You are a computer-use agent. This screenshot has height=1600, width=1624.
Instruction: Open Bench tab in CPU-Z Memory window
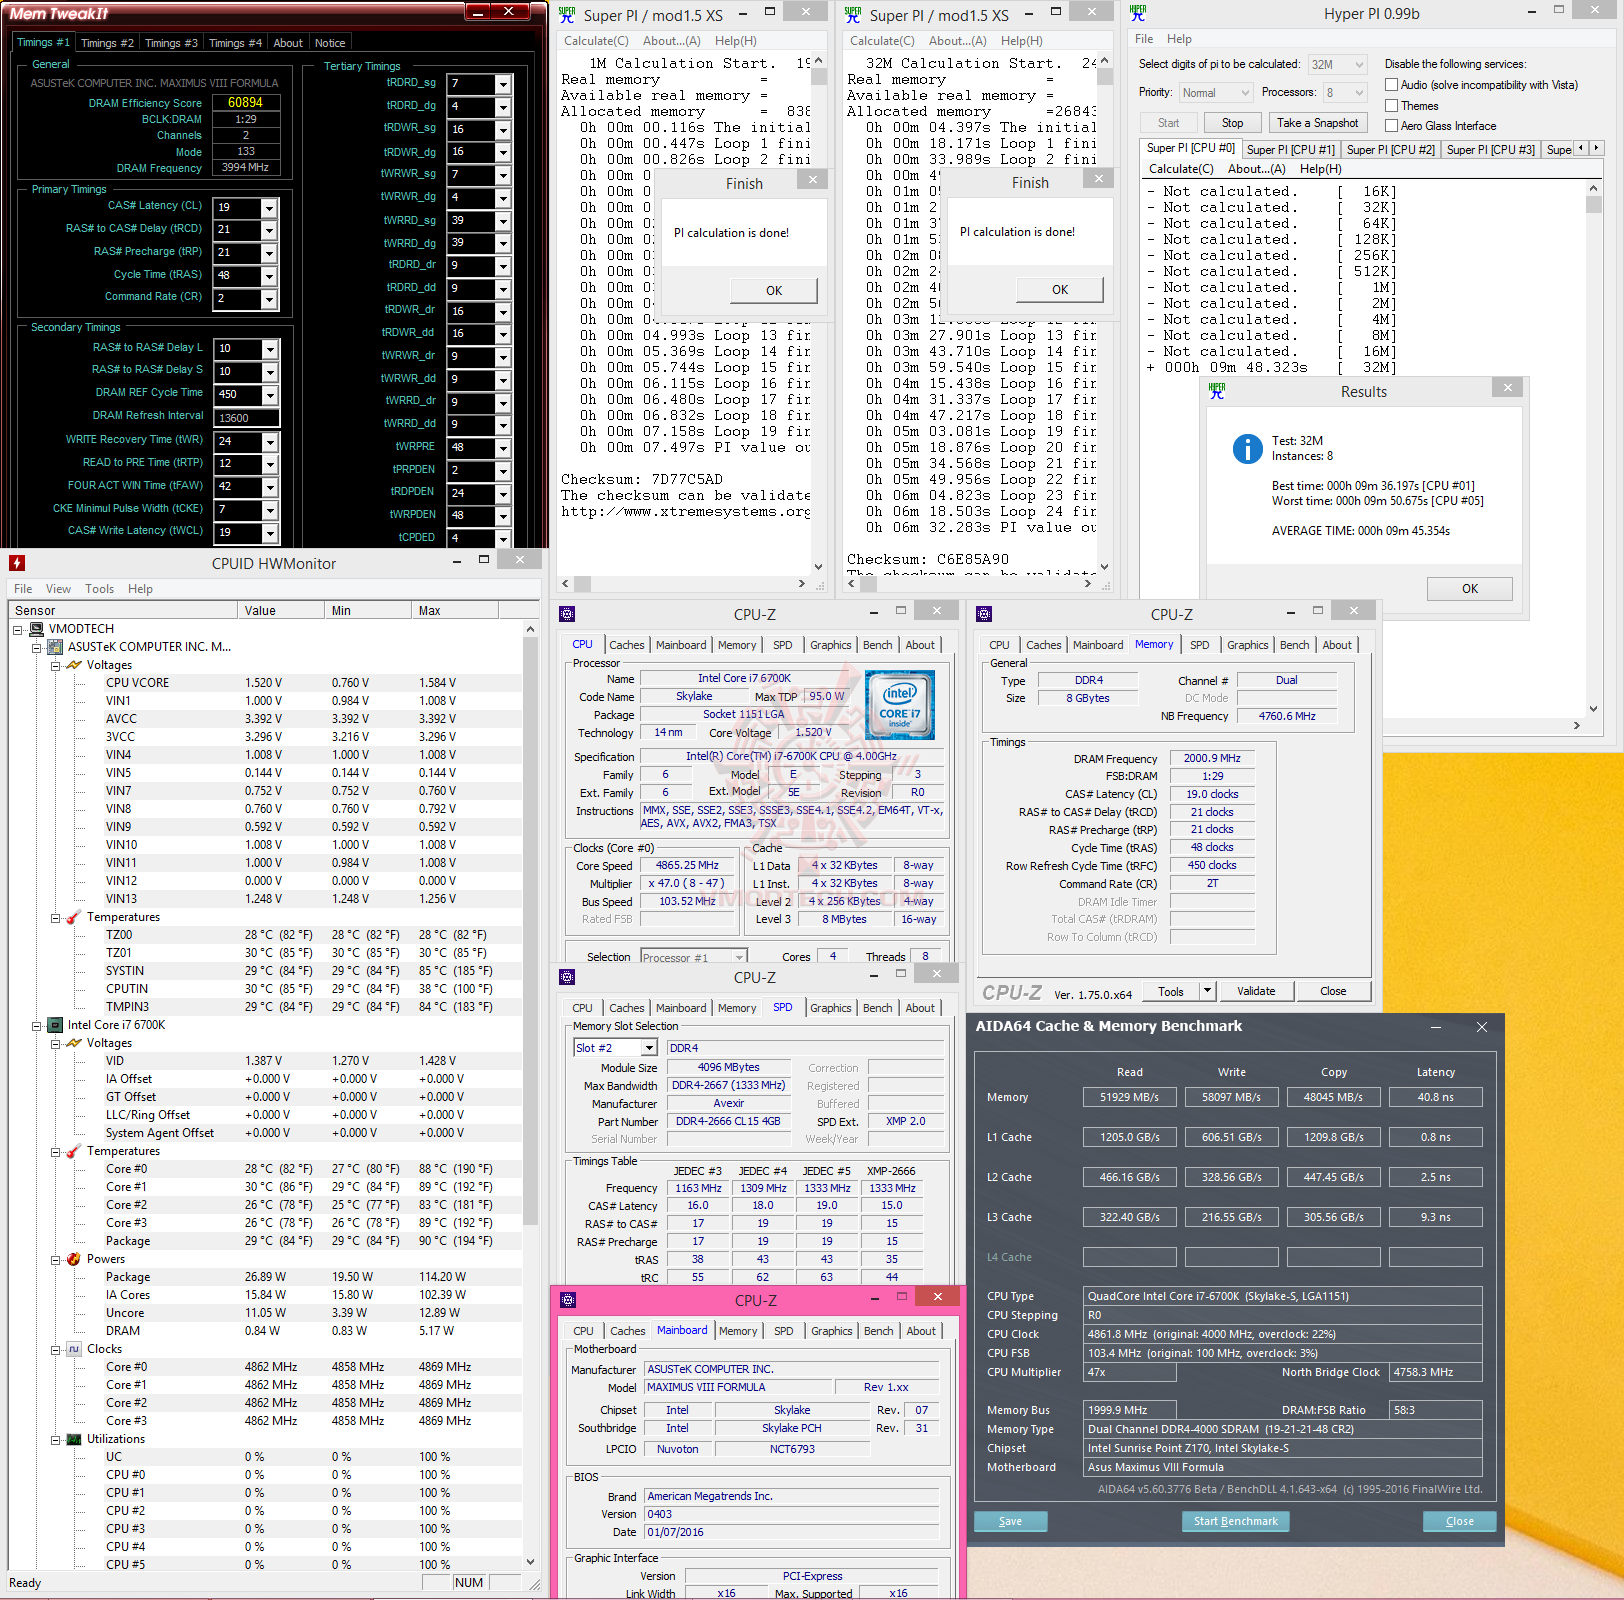click(x=1294, y=645)
